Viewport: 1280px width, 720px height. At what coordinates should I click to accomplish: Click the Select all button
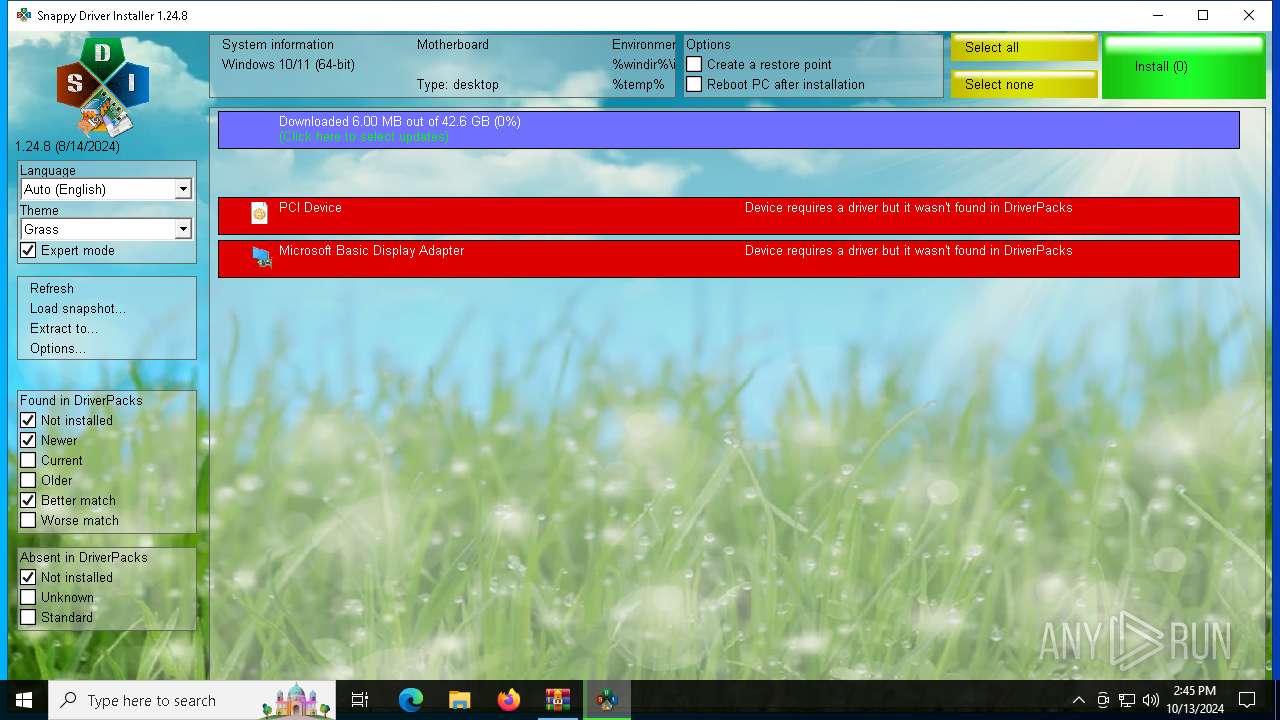[x=1024, y=47]
